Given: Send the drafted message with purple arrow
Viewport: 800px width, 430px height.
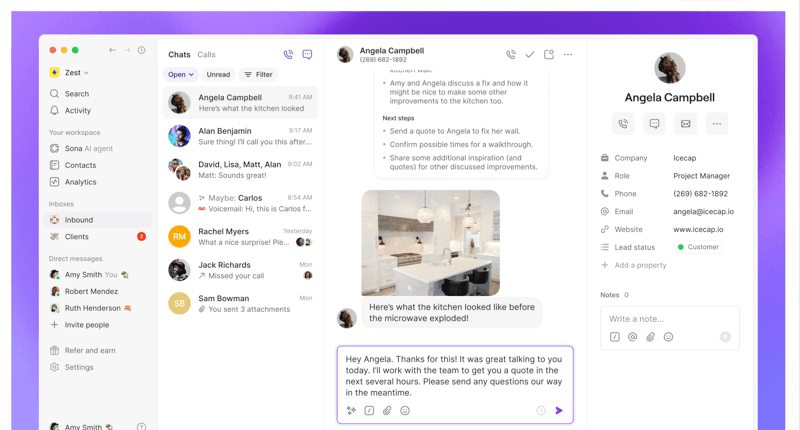Looking at the screenshot, I should pos(559,411).
